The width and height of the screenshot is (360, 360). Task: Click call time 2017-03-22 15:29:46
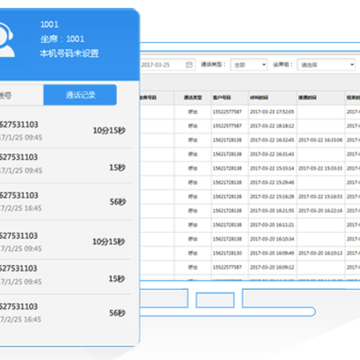(x=272, y=183)
